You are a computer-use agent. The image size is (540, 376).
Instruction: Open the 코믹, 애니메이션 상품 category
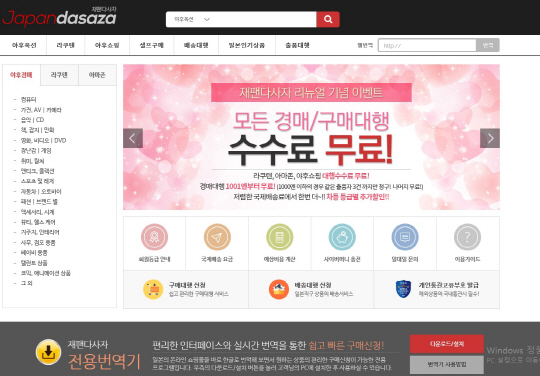(x=45, y=273)
